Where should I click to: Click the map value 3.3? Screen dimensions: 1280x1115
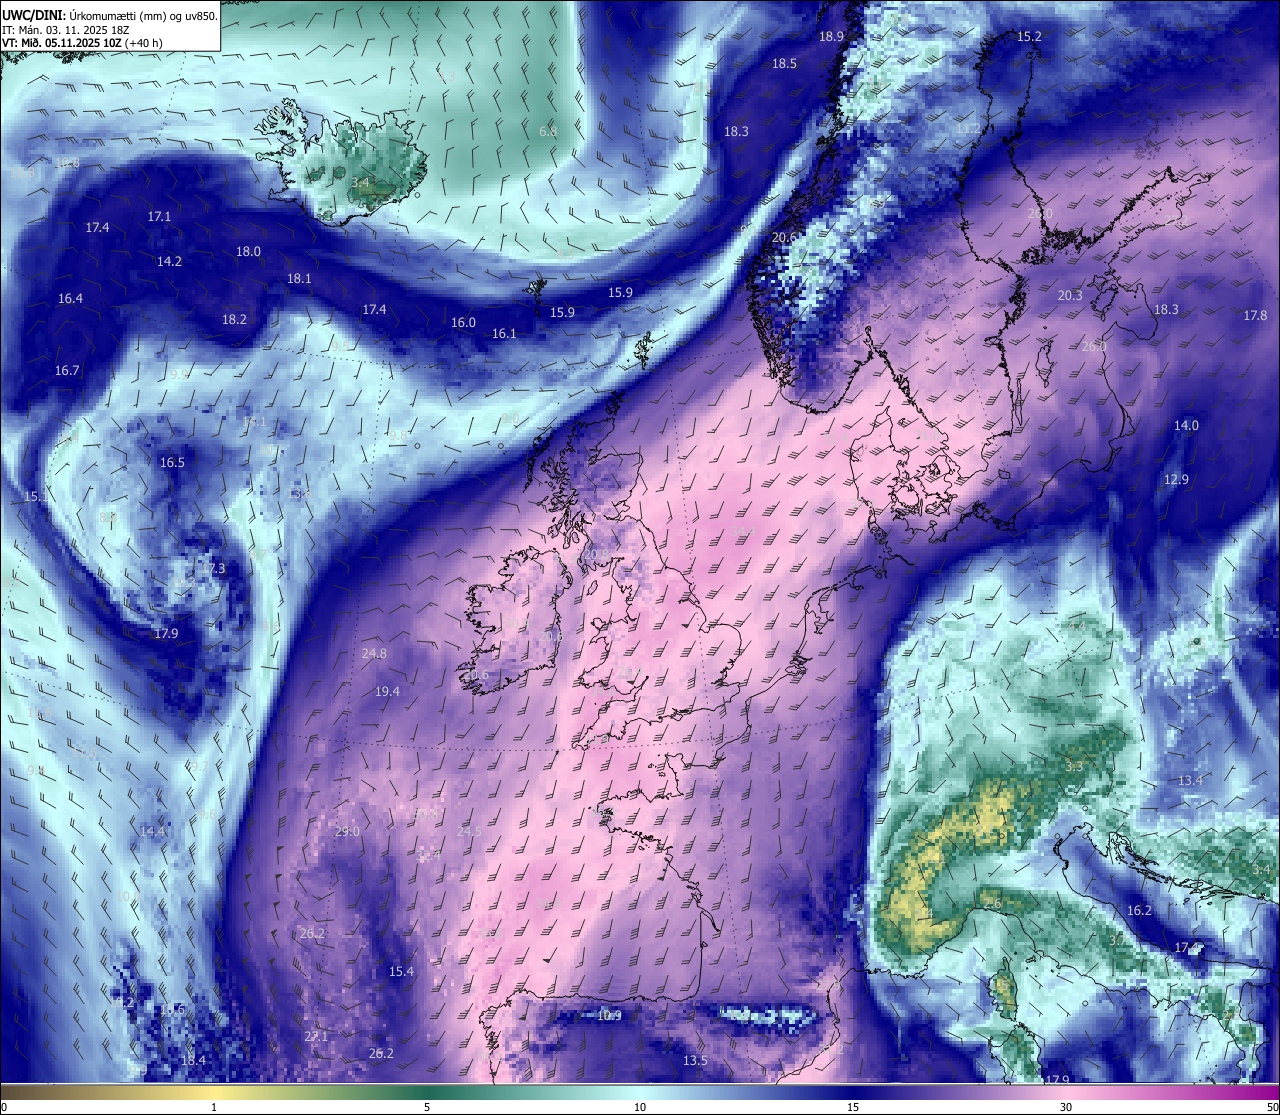click(1074, 765)
